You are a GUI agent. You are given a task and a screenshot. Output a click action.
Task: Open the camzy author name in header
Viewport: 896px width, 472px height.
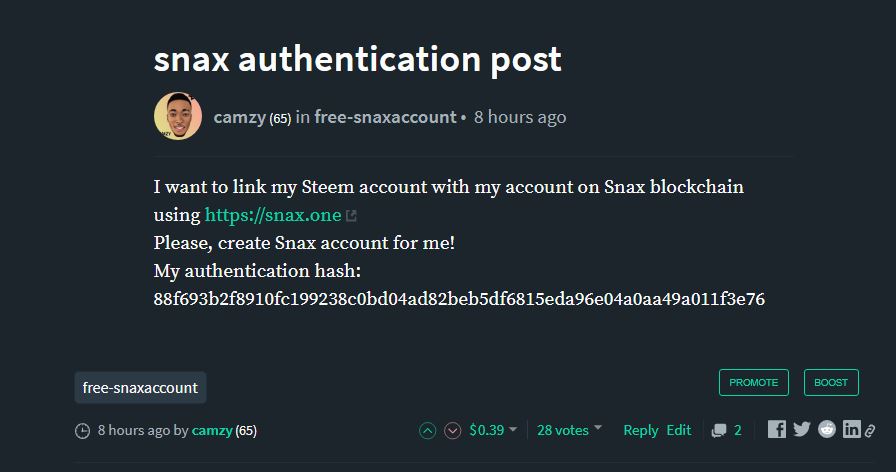239,117
